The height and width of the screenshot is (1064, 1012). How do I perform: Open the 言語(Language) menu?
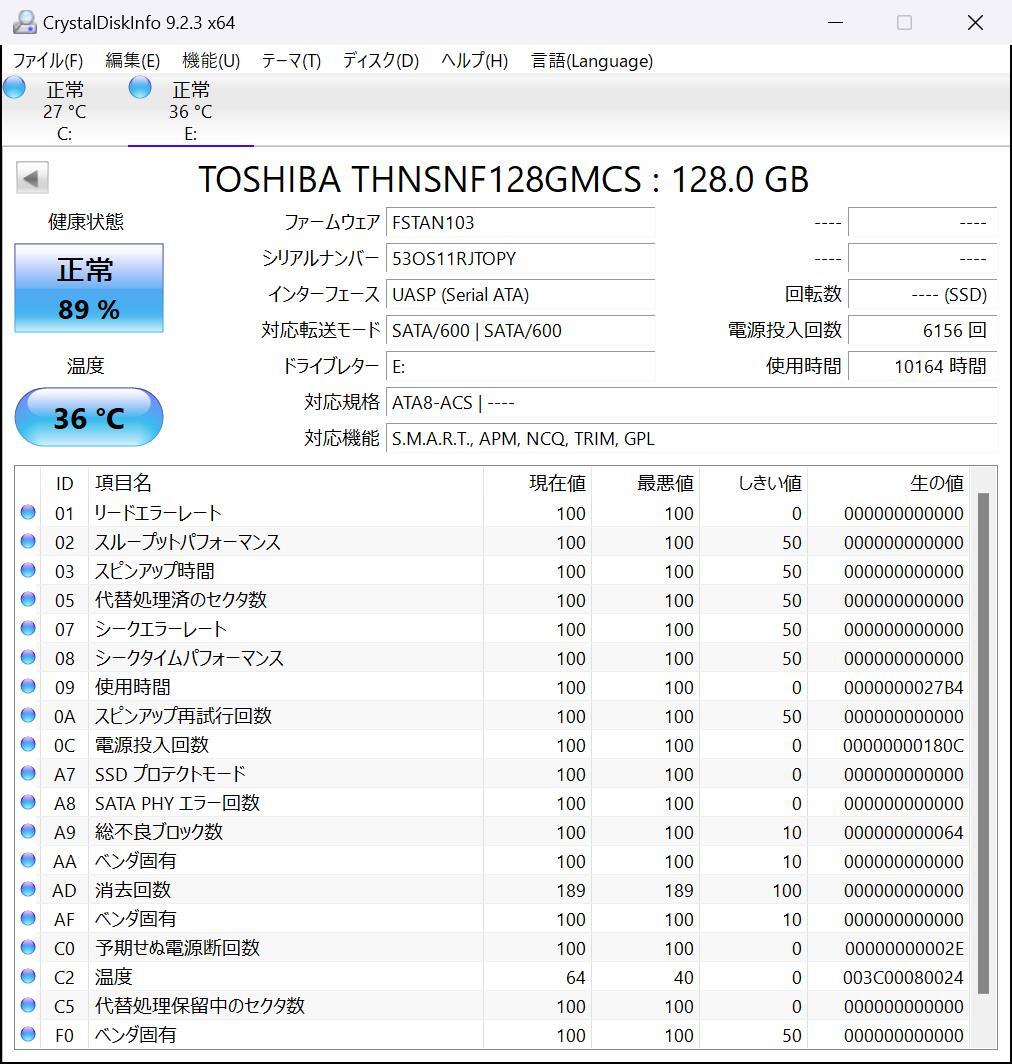(592, 61)
